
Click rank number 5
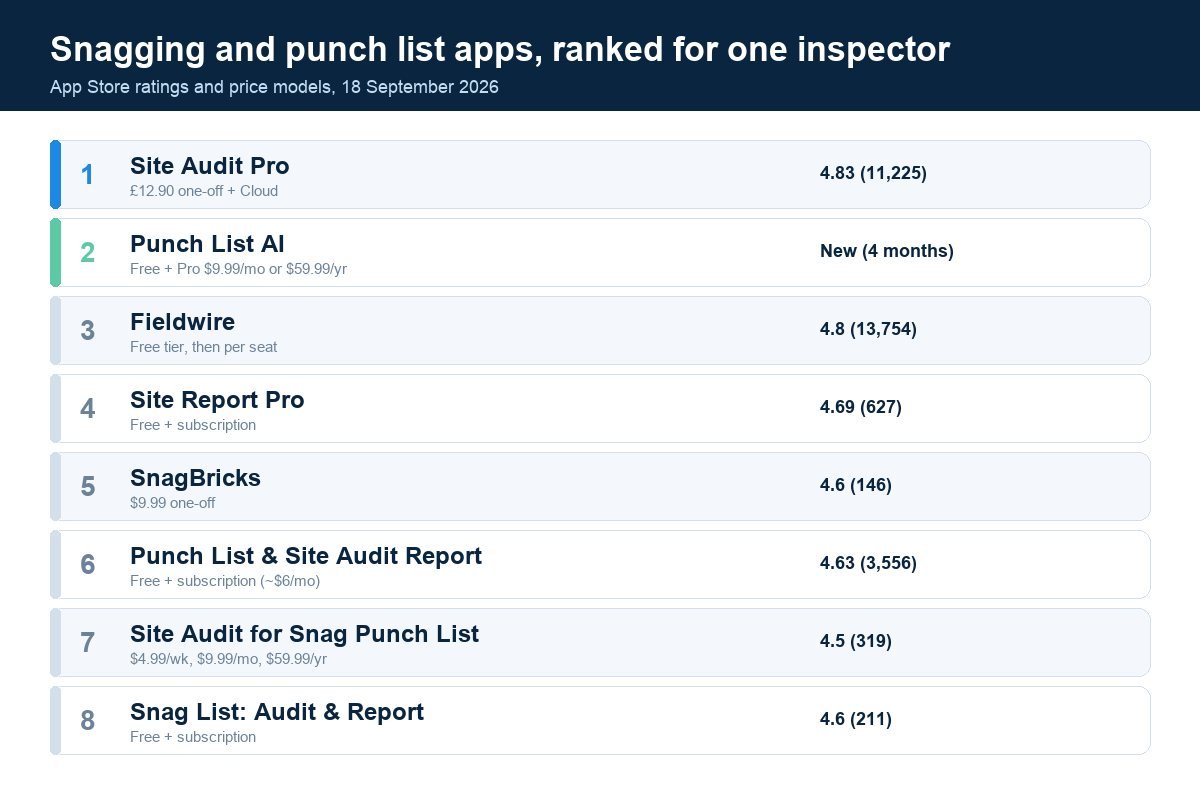pyautogui.click(x=87, y=487)
